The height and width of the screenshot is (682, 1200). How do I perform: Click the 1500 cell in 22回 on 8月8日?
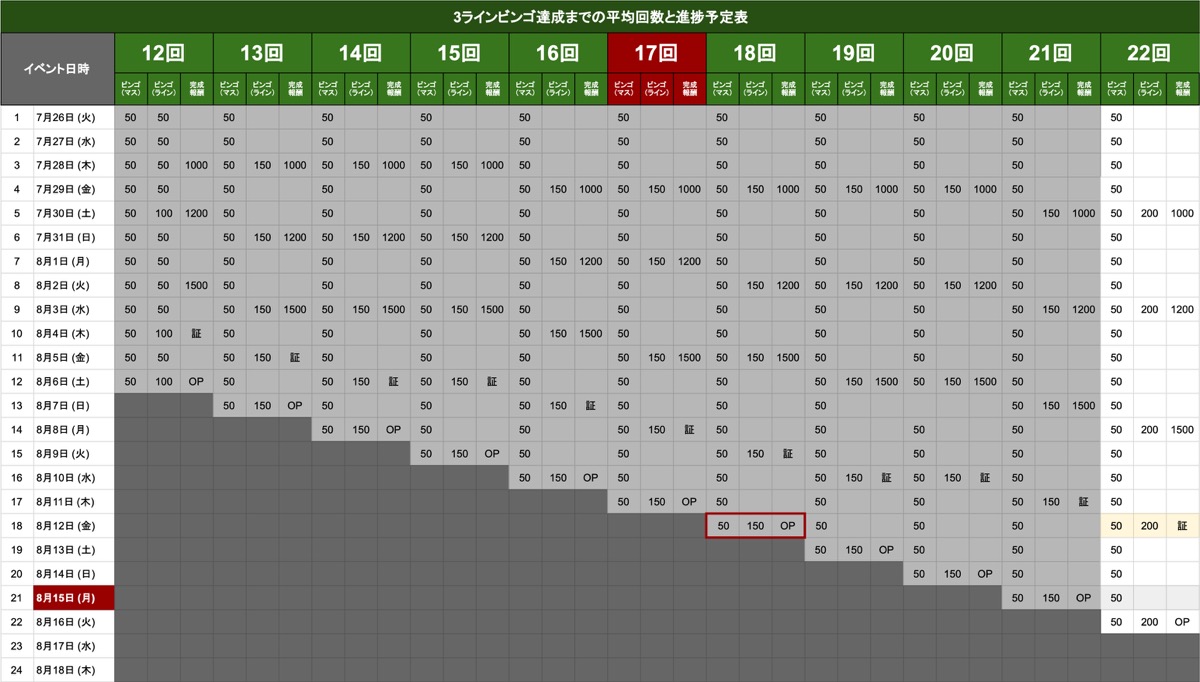point(1182,430)
